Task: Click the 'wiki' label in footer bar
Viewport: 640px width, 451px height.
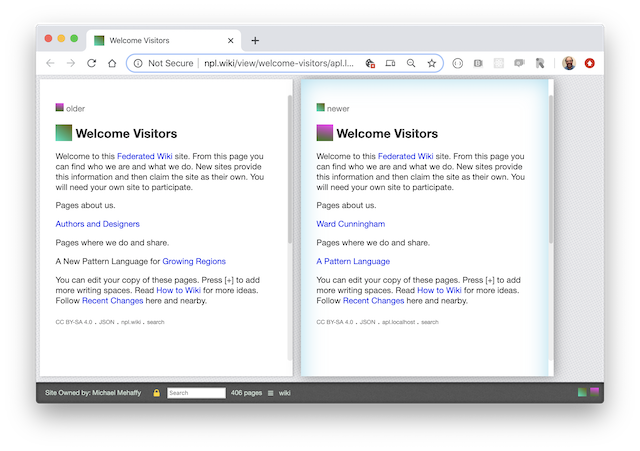Action: 284,393
